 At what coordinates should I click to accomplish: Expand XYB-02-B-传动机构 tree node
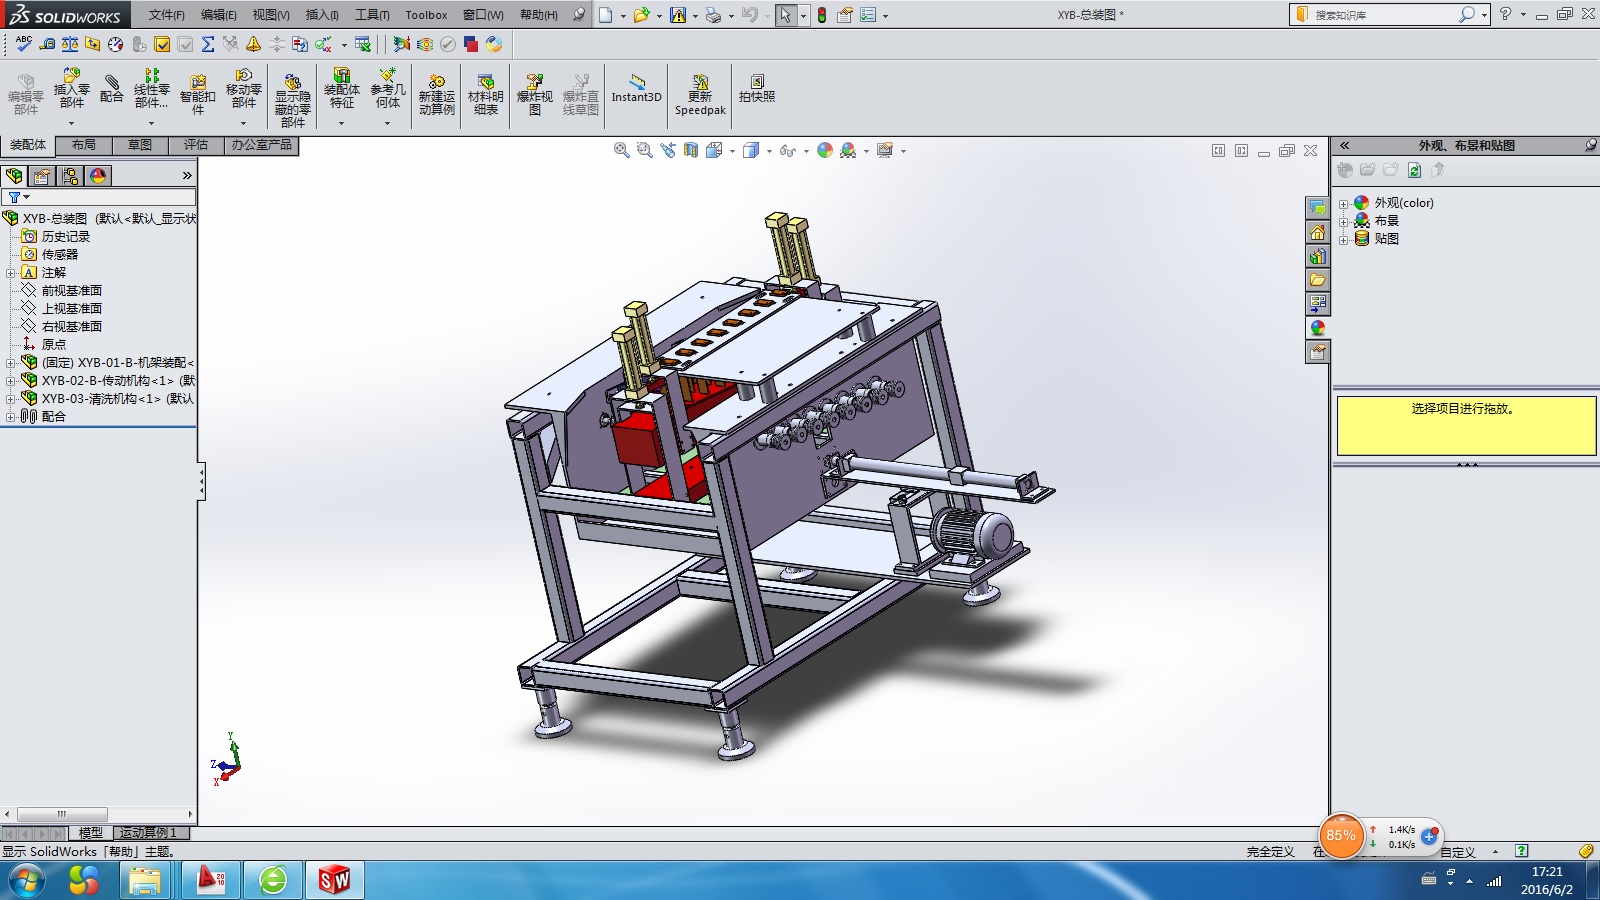pos(11,381)
